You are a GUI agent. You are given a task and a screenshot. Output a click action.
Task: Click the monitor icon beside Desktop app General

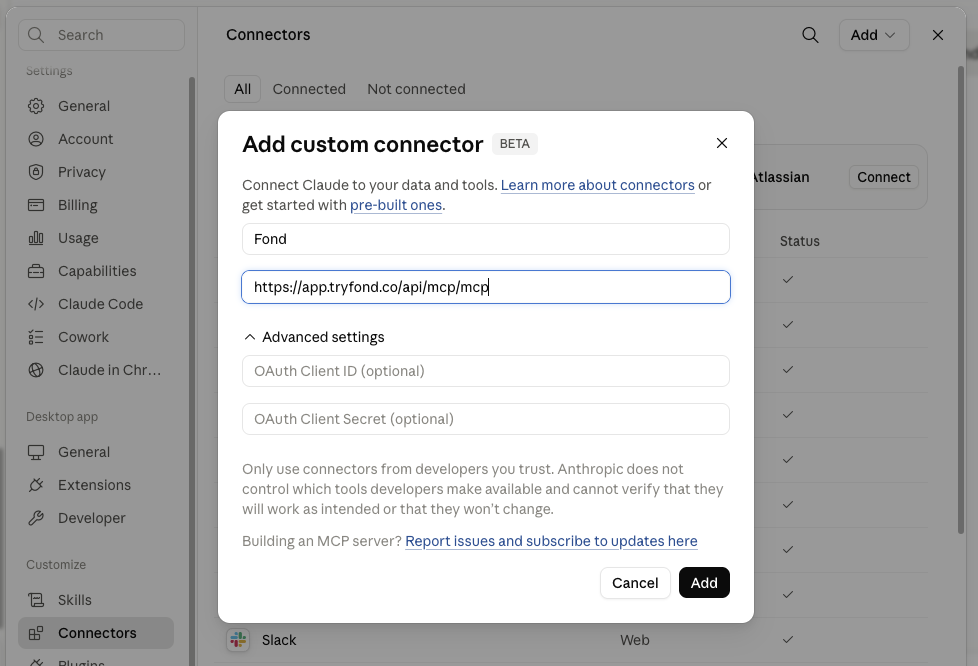point(36,452)
